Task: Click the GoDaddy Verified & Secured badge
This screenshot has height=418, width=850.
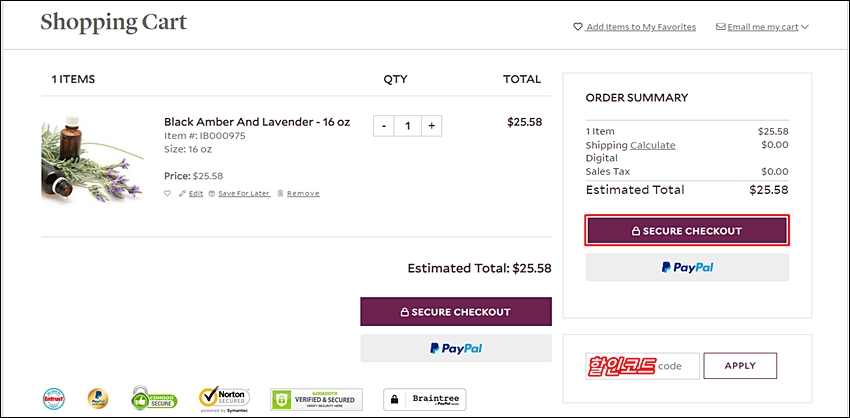Action: [316, 400]
